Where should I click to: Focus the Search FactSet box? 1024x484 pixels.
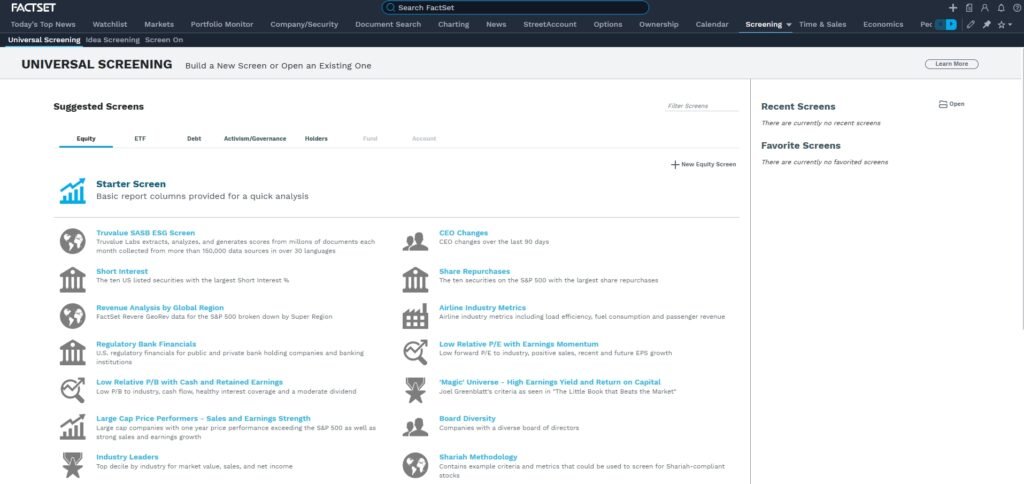point(515,8)
